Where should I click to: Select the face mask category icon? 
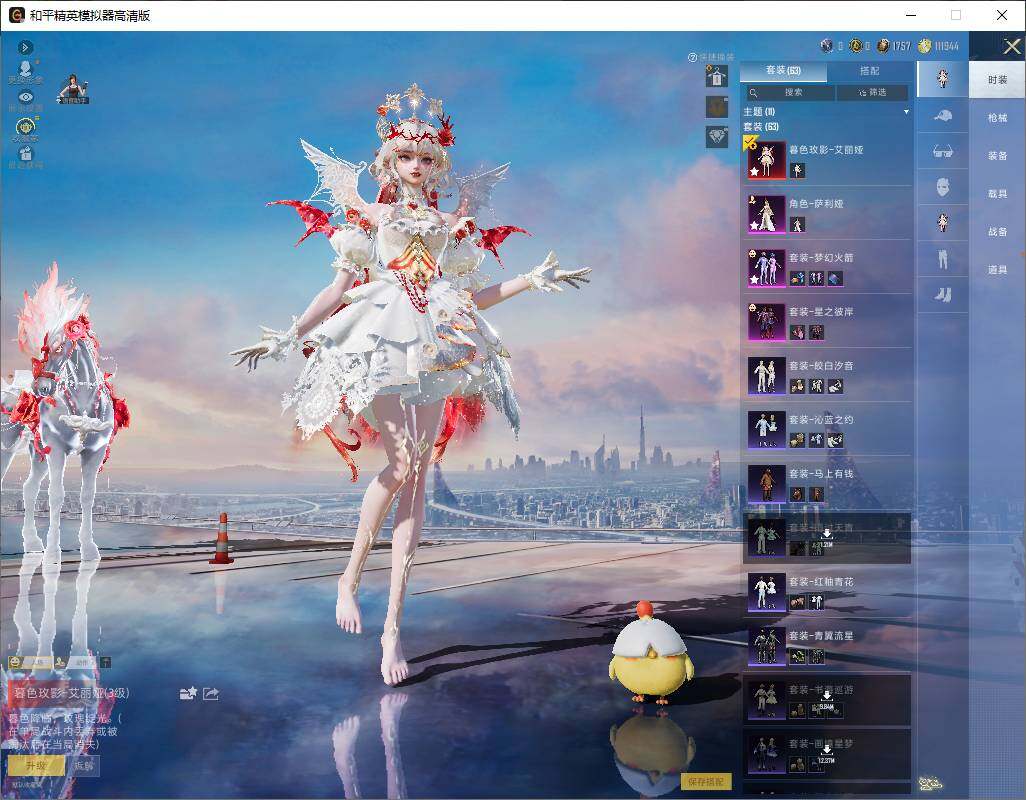pos(942,187)
